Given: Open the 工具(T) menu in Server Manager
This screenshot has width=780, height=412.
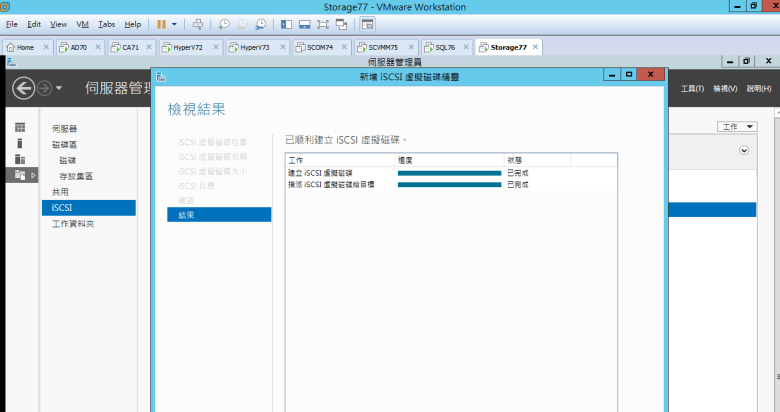Looking at the screenshot, I should click(x=692, y=88).
